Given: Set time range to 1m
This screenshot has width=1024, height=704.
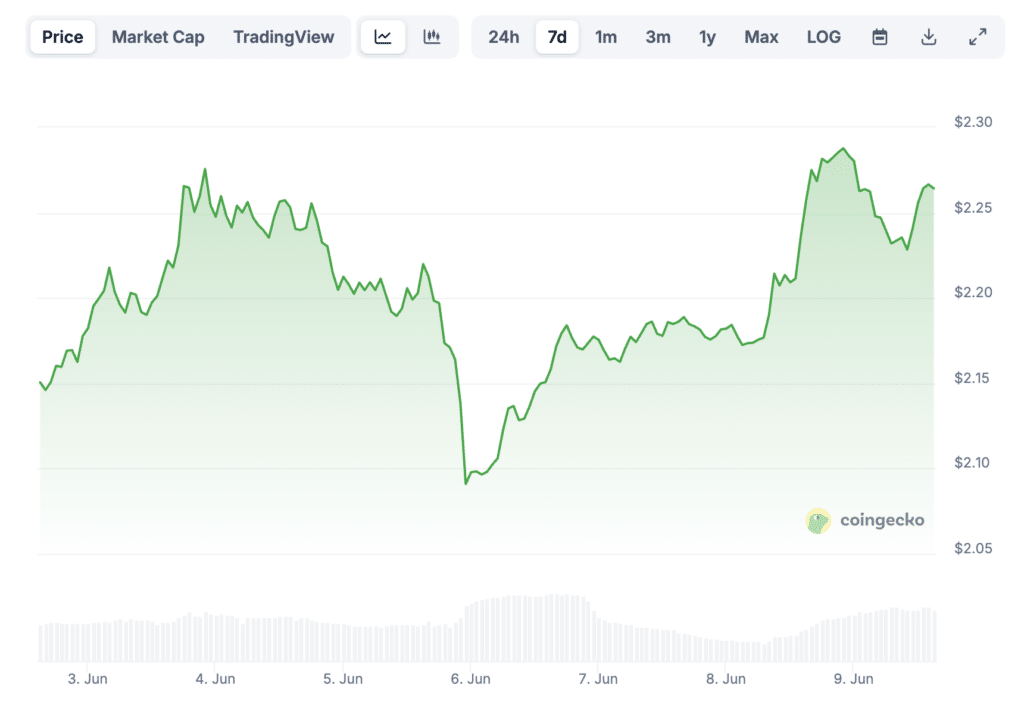Looking at the screenshot, I should coord(605,37).
